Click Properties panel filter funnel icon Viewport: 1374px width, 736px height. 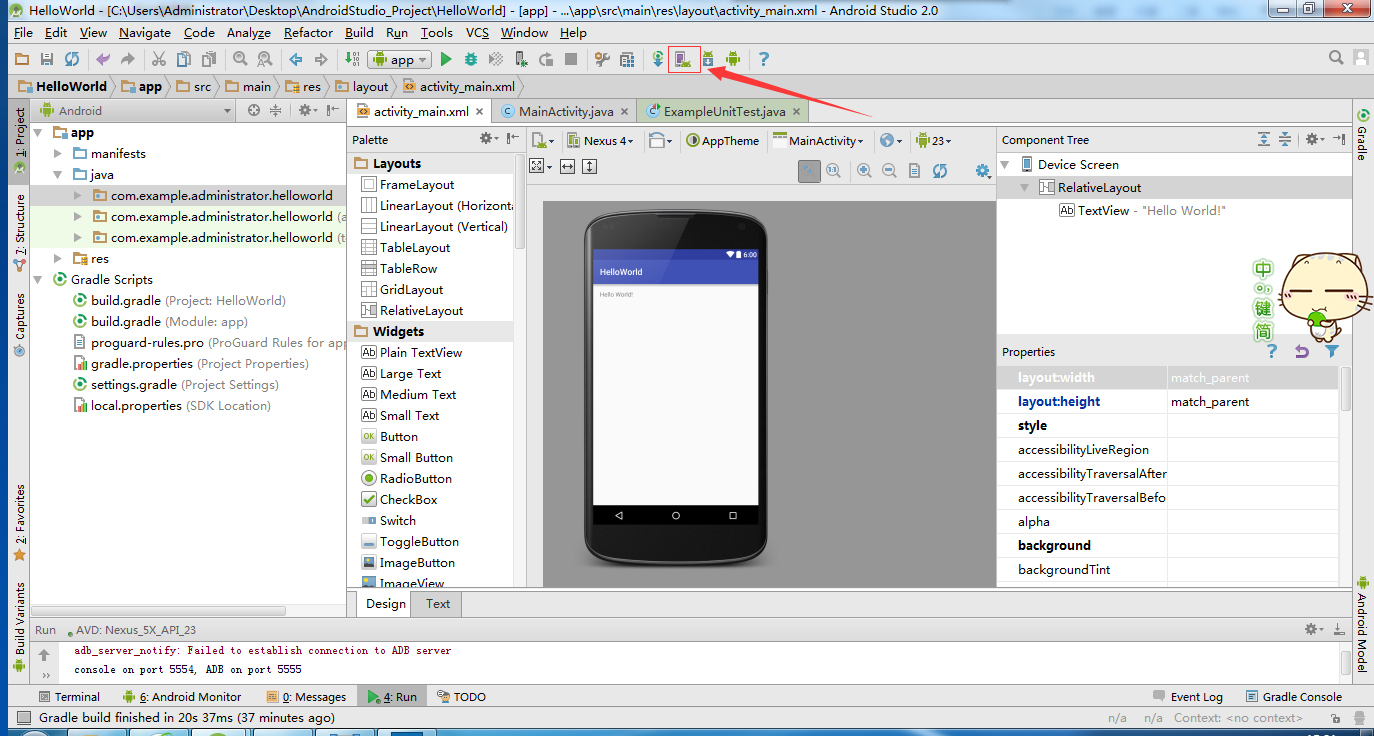(1331, 351)
